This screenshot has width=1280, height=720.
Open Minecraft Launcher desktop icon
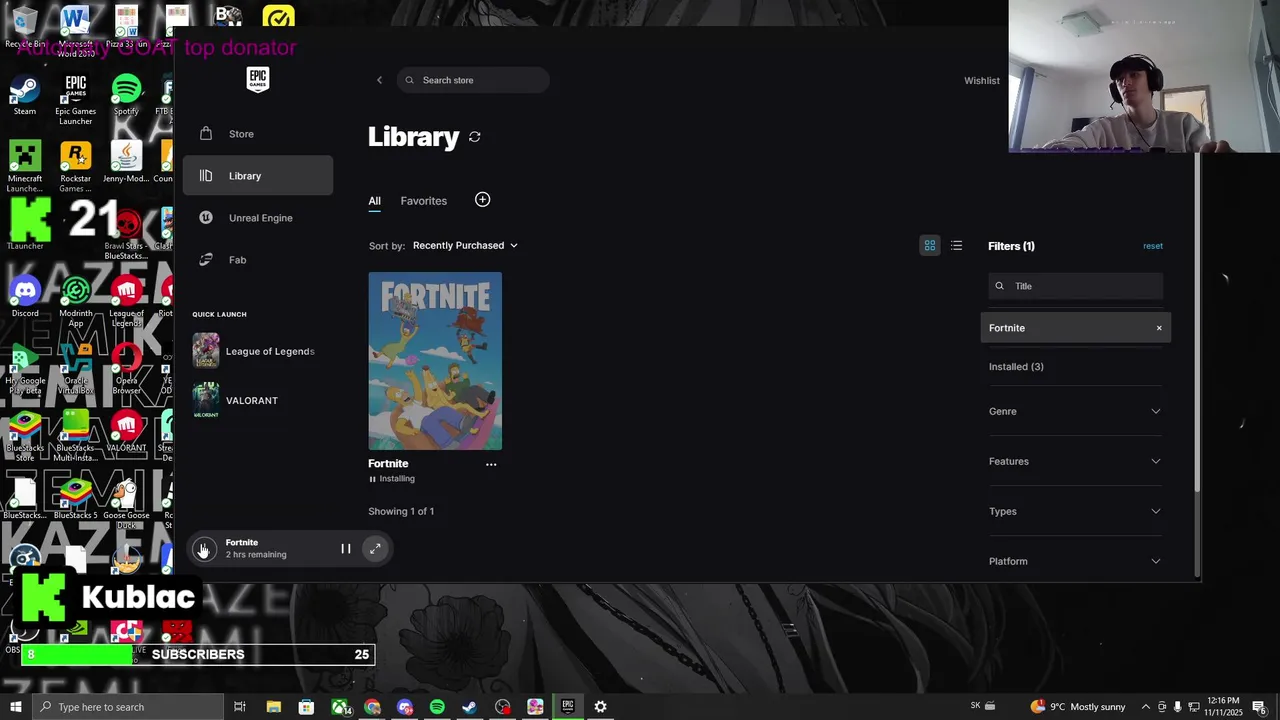pos(25,167)
